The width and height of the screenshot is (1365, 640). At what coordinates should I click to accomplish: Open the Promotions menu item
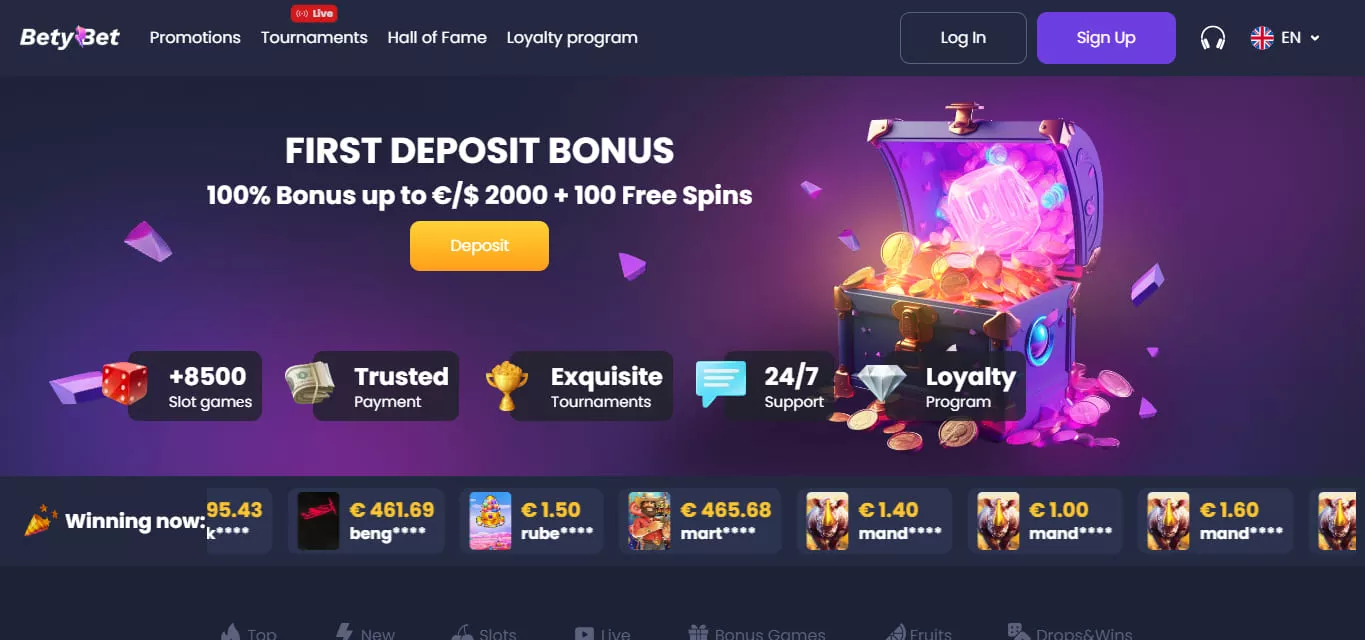click(195, 38)
